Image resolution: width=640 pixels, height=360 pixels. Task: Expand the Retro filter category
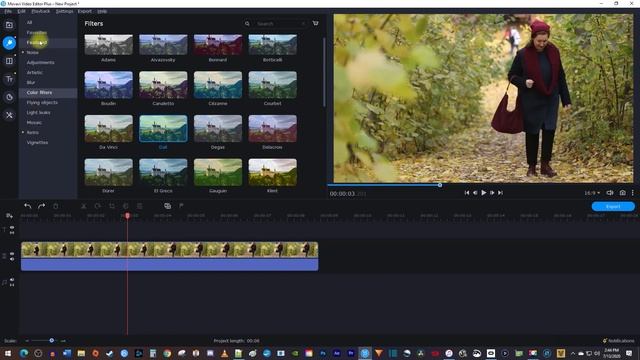(23, 132)
